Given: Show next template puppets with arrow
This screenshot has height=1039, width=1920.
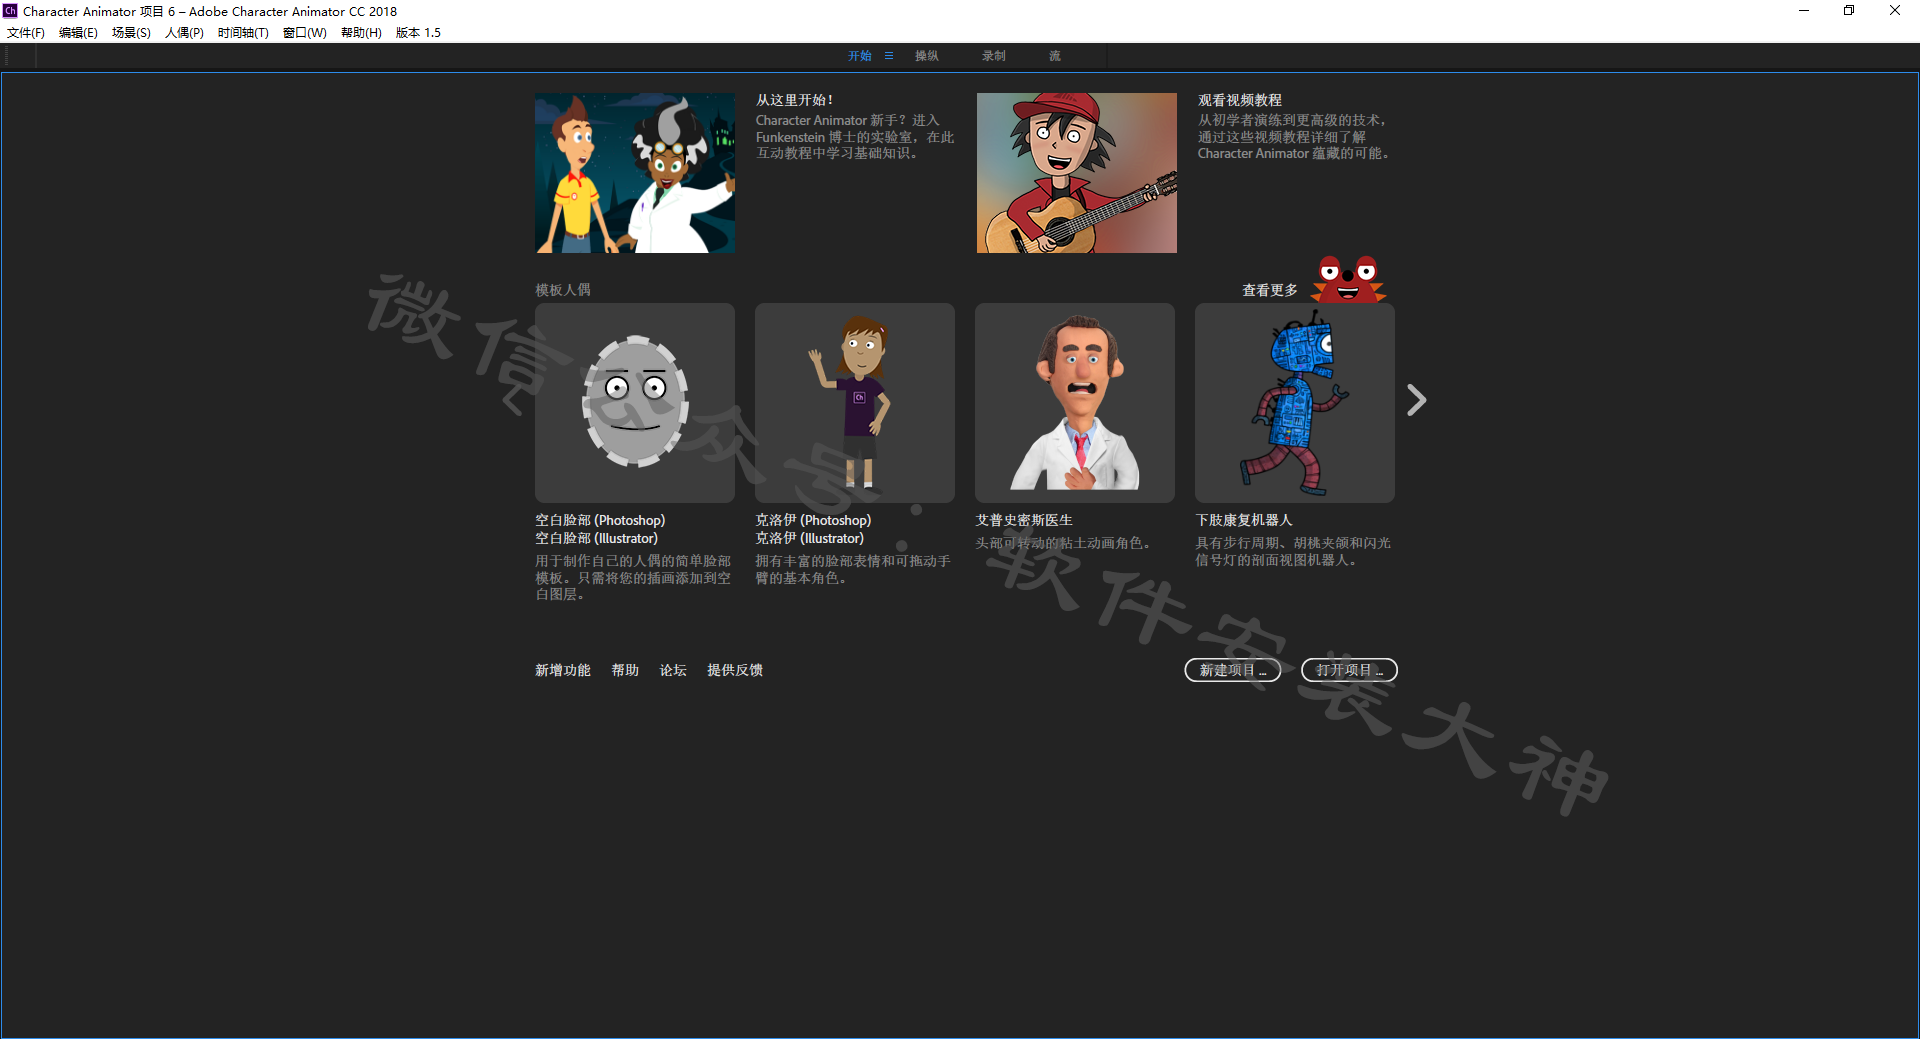Looking at the screenshot, I should click(x=1416, y=400).
